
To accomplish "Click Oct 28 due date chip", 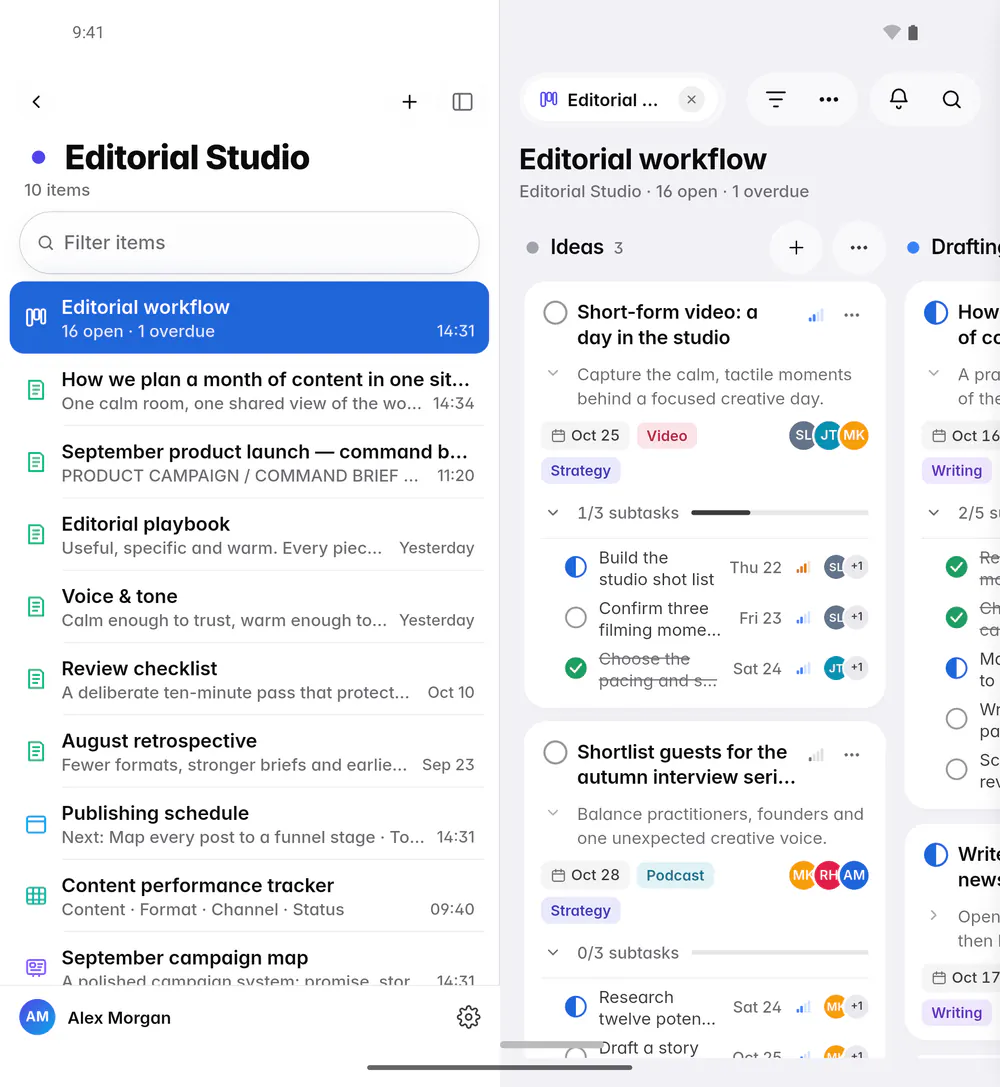I will tap(585, 875).
